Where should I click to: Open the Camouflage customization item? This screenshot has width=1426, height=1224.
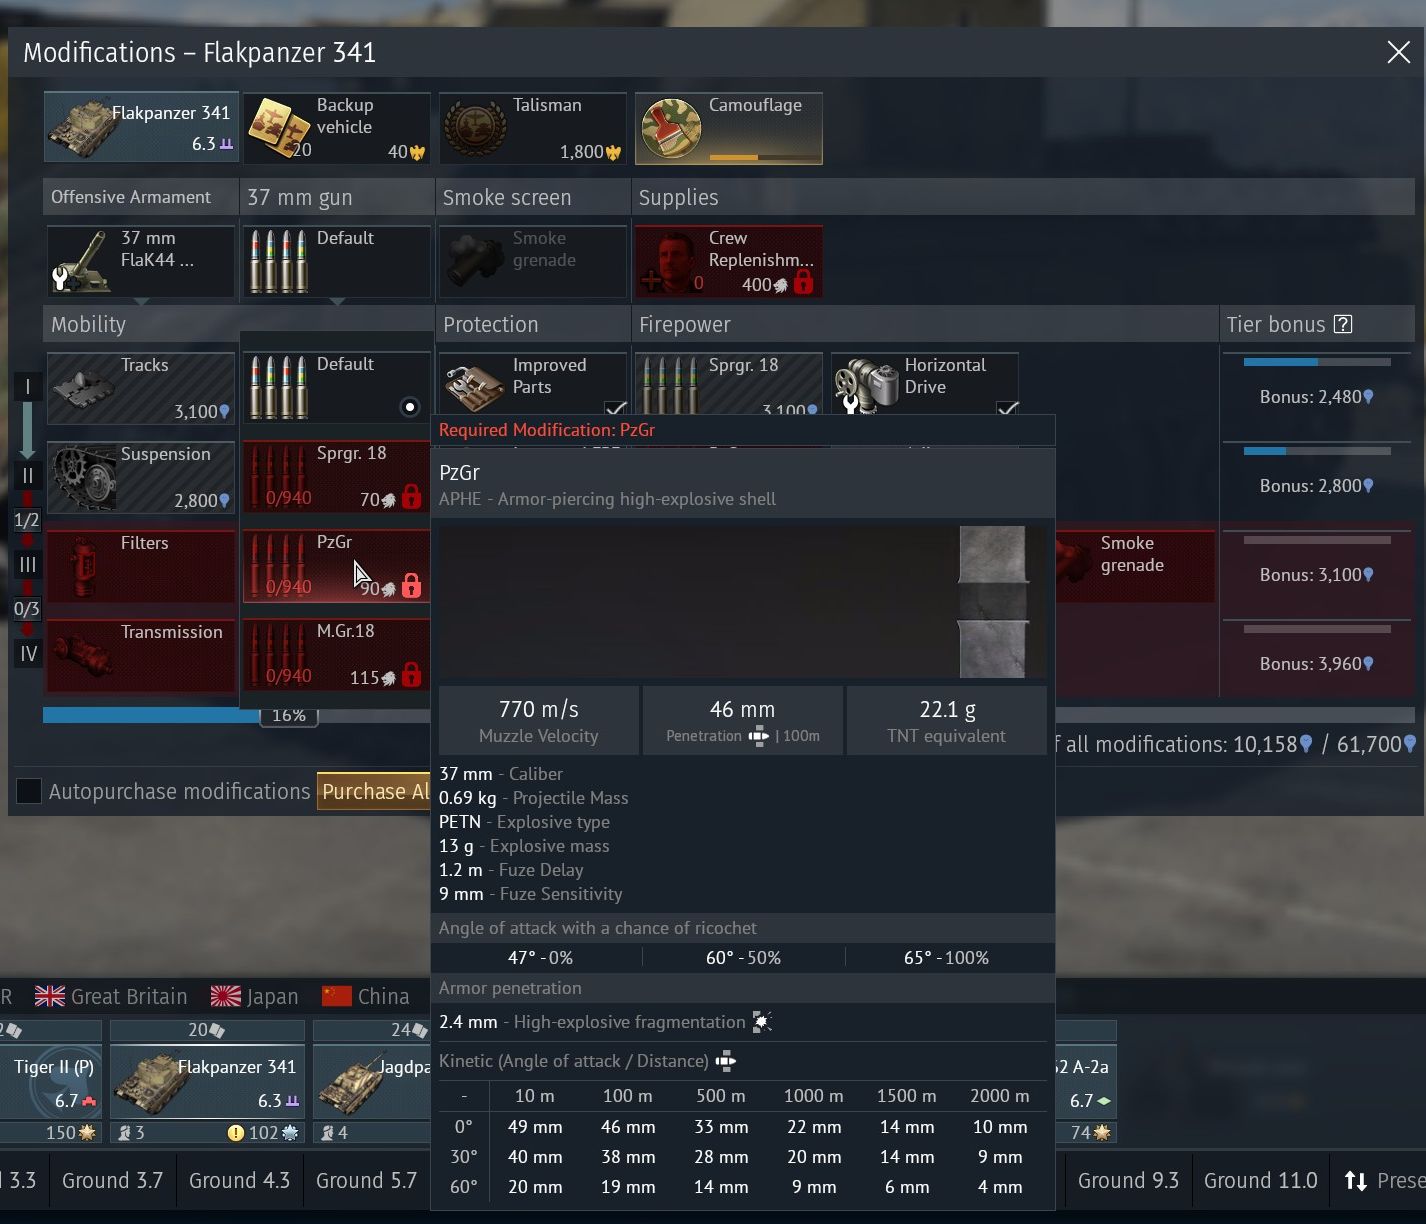pyautogui.click(x=729, y=128)
